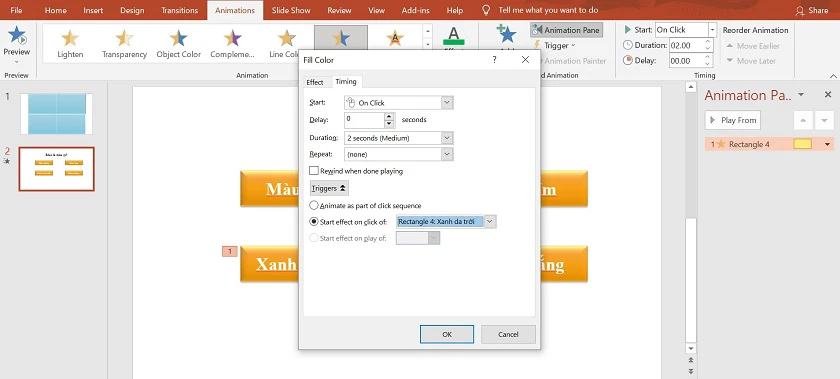Open the Transitions ribbon tab

pos(179,10)
